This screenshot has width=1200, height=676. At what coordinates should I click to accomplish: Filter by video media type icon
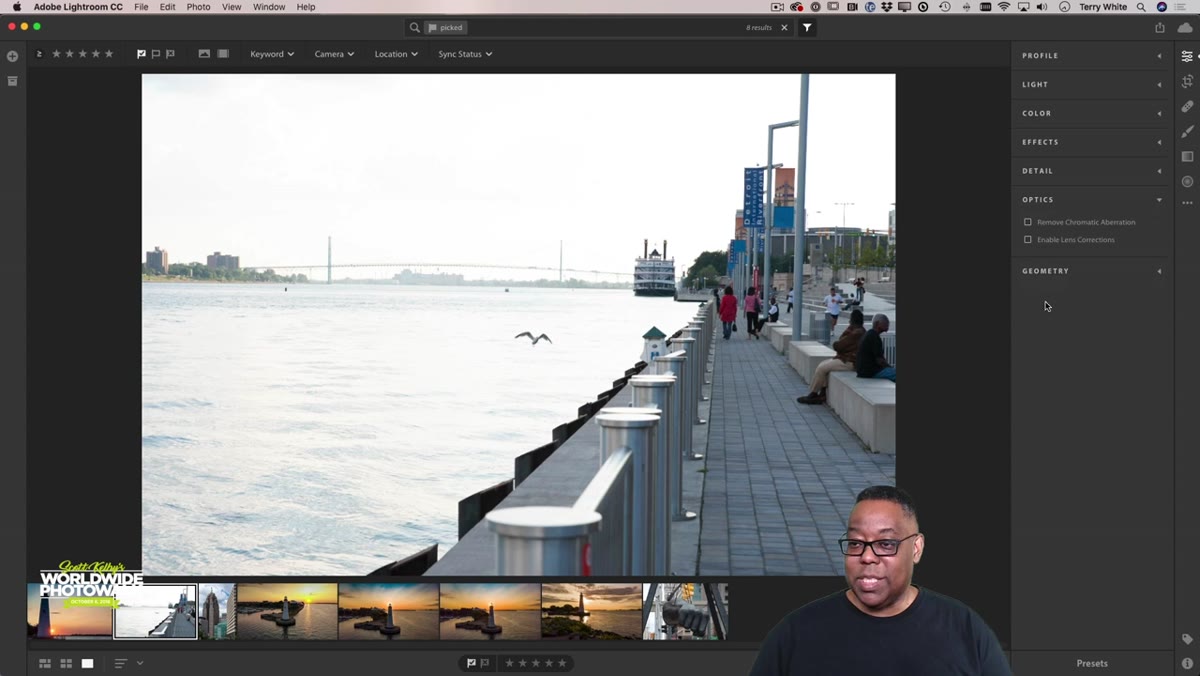tap(223, 54)
